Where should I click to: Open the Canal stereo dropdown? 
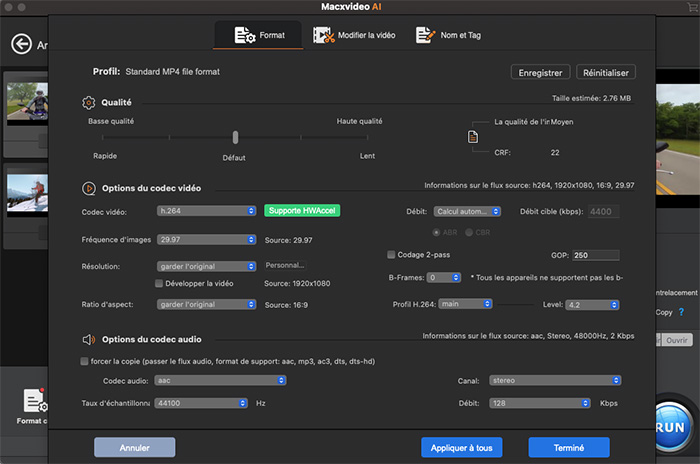555,380
